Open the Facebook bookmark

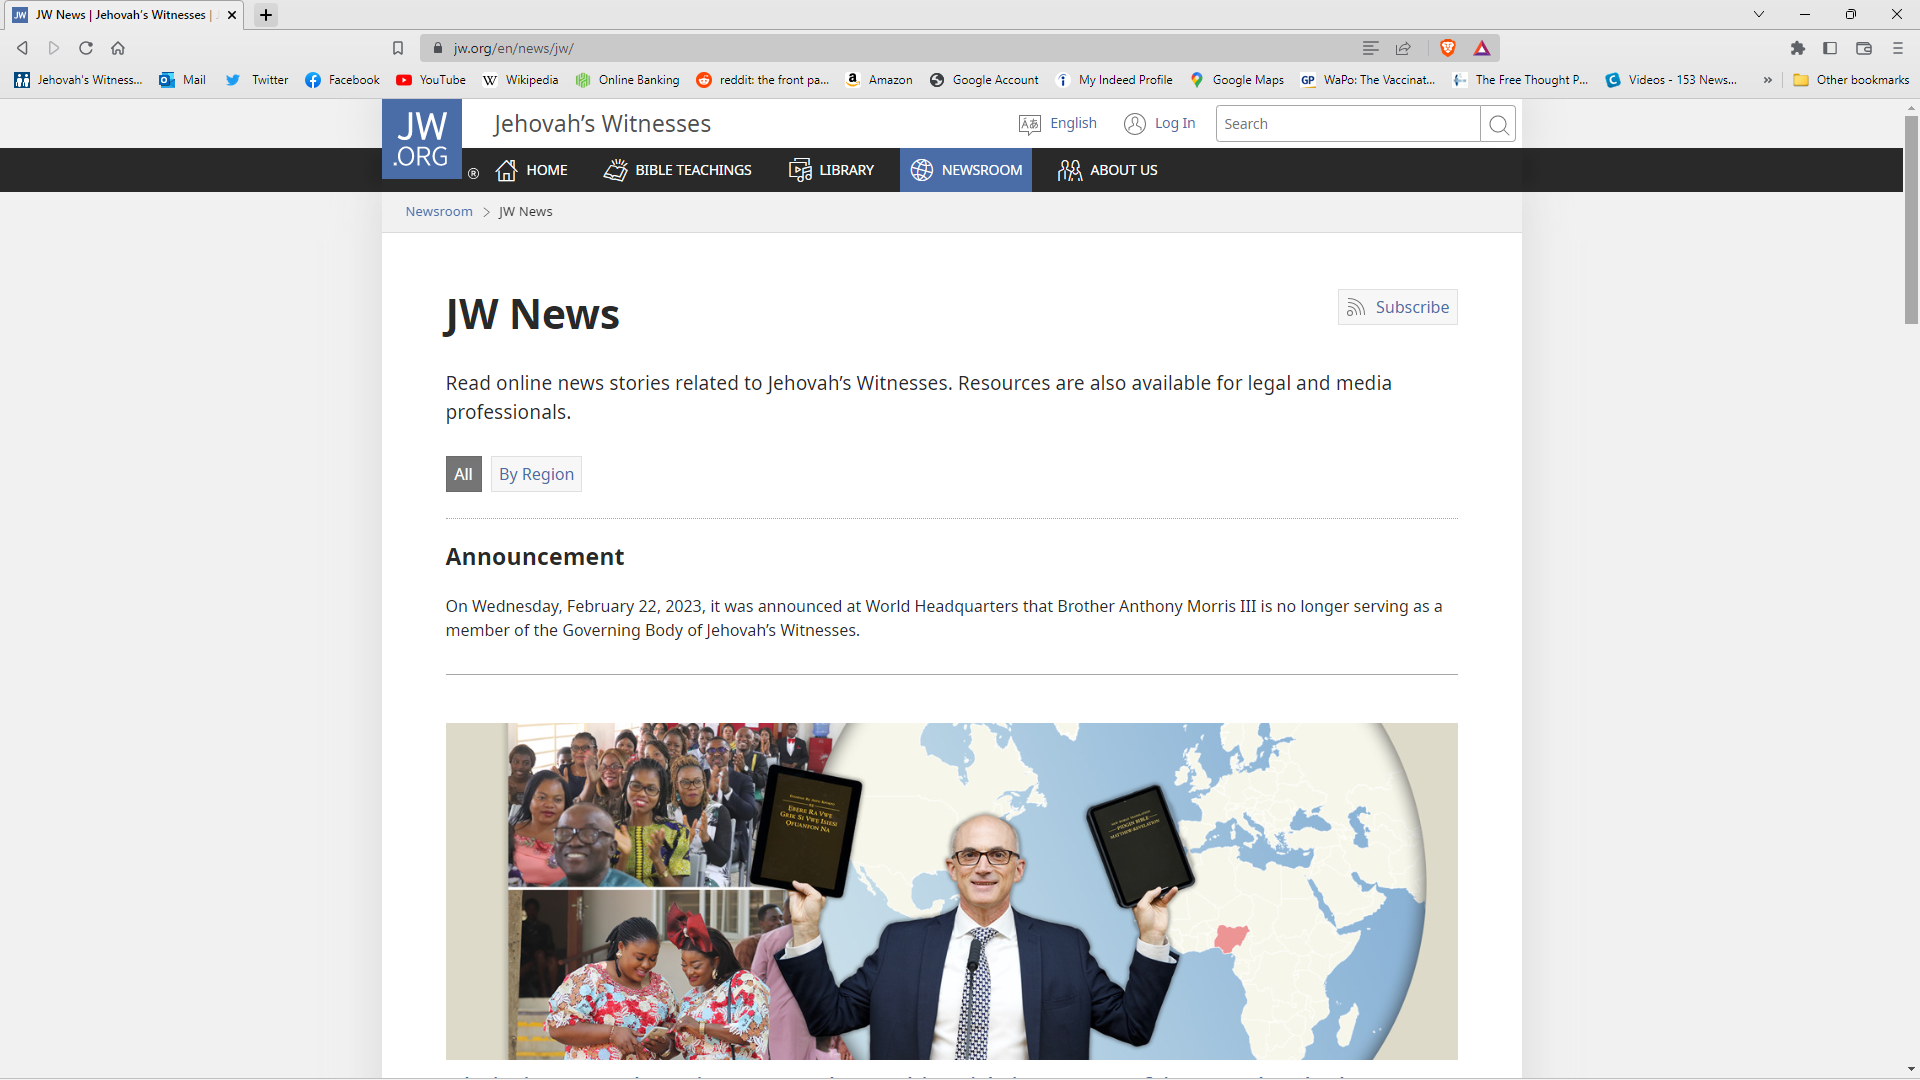click(x=342, y=80)
